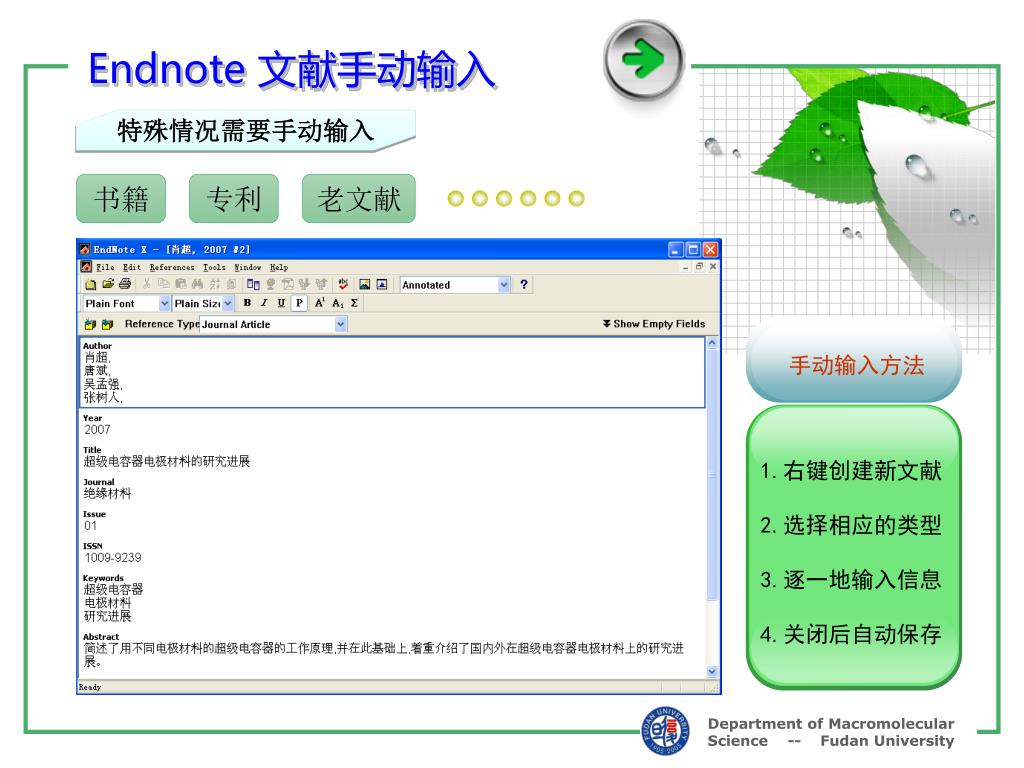Click the EndNote title bar icon
Viewport: 1024px width, 768px height.
pyautogui.click(x=85, y=249)
